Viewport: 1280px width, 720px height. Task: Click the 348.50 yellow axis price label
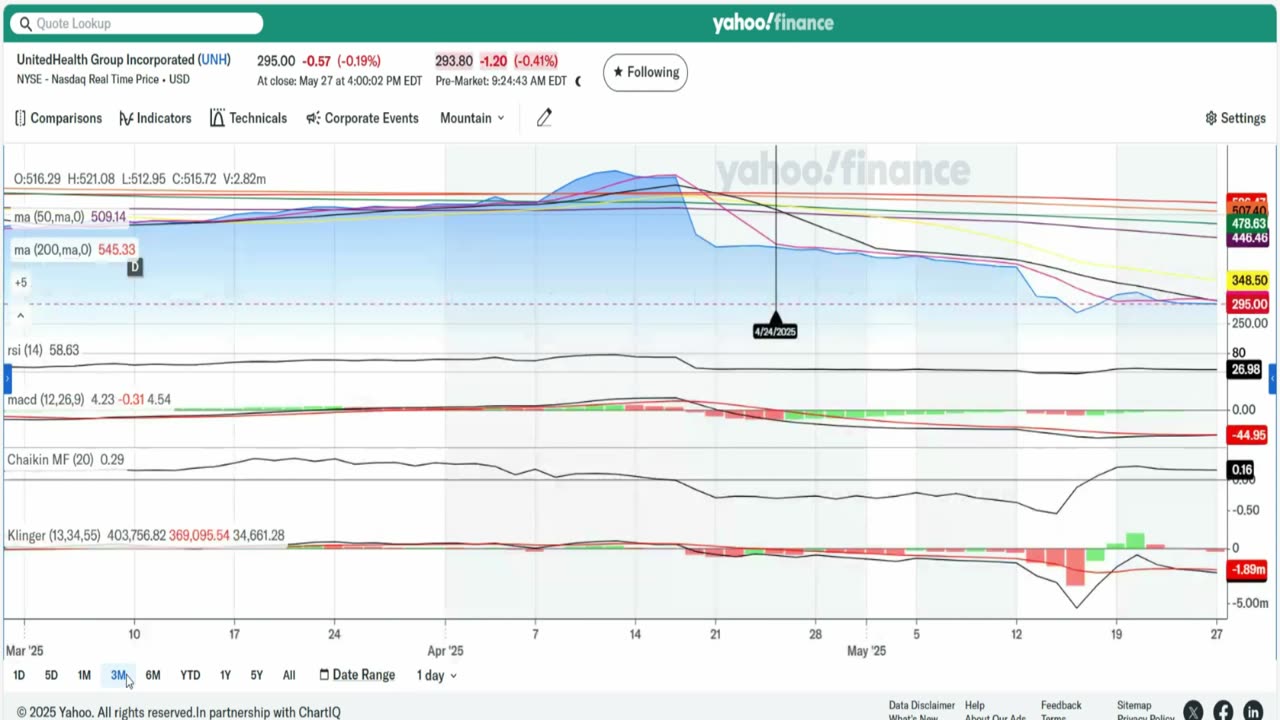[1249, 282]
